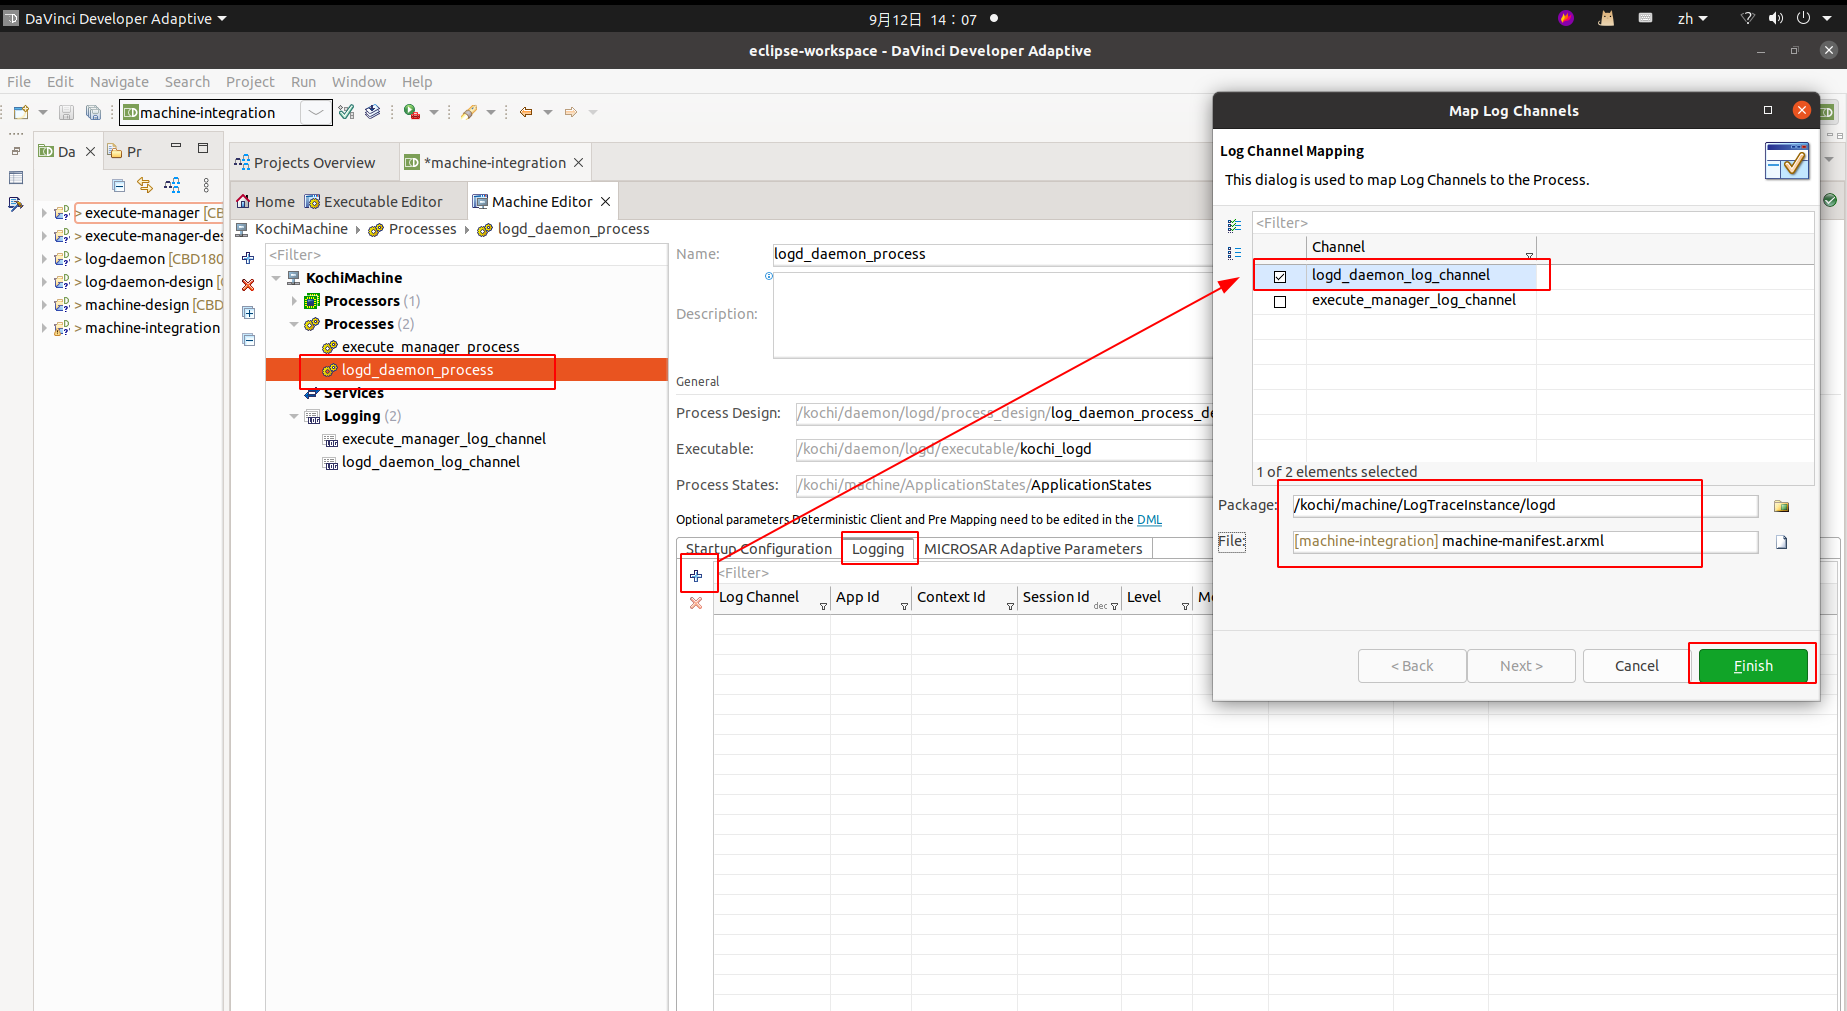Browse file with document icon
Image resolution: width=1847 pixels, height=1011 pixels.
coord(1781,542)
